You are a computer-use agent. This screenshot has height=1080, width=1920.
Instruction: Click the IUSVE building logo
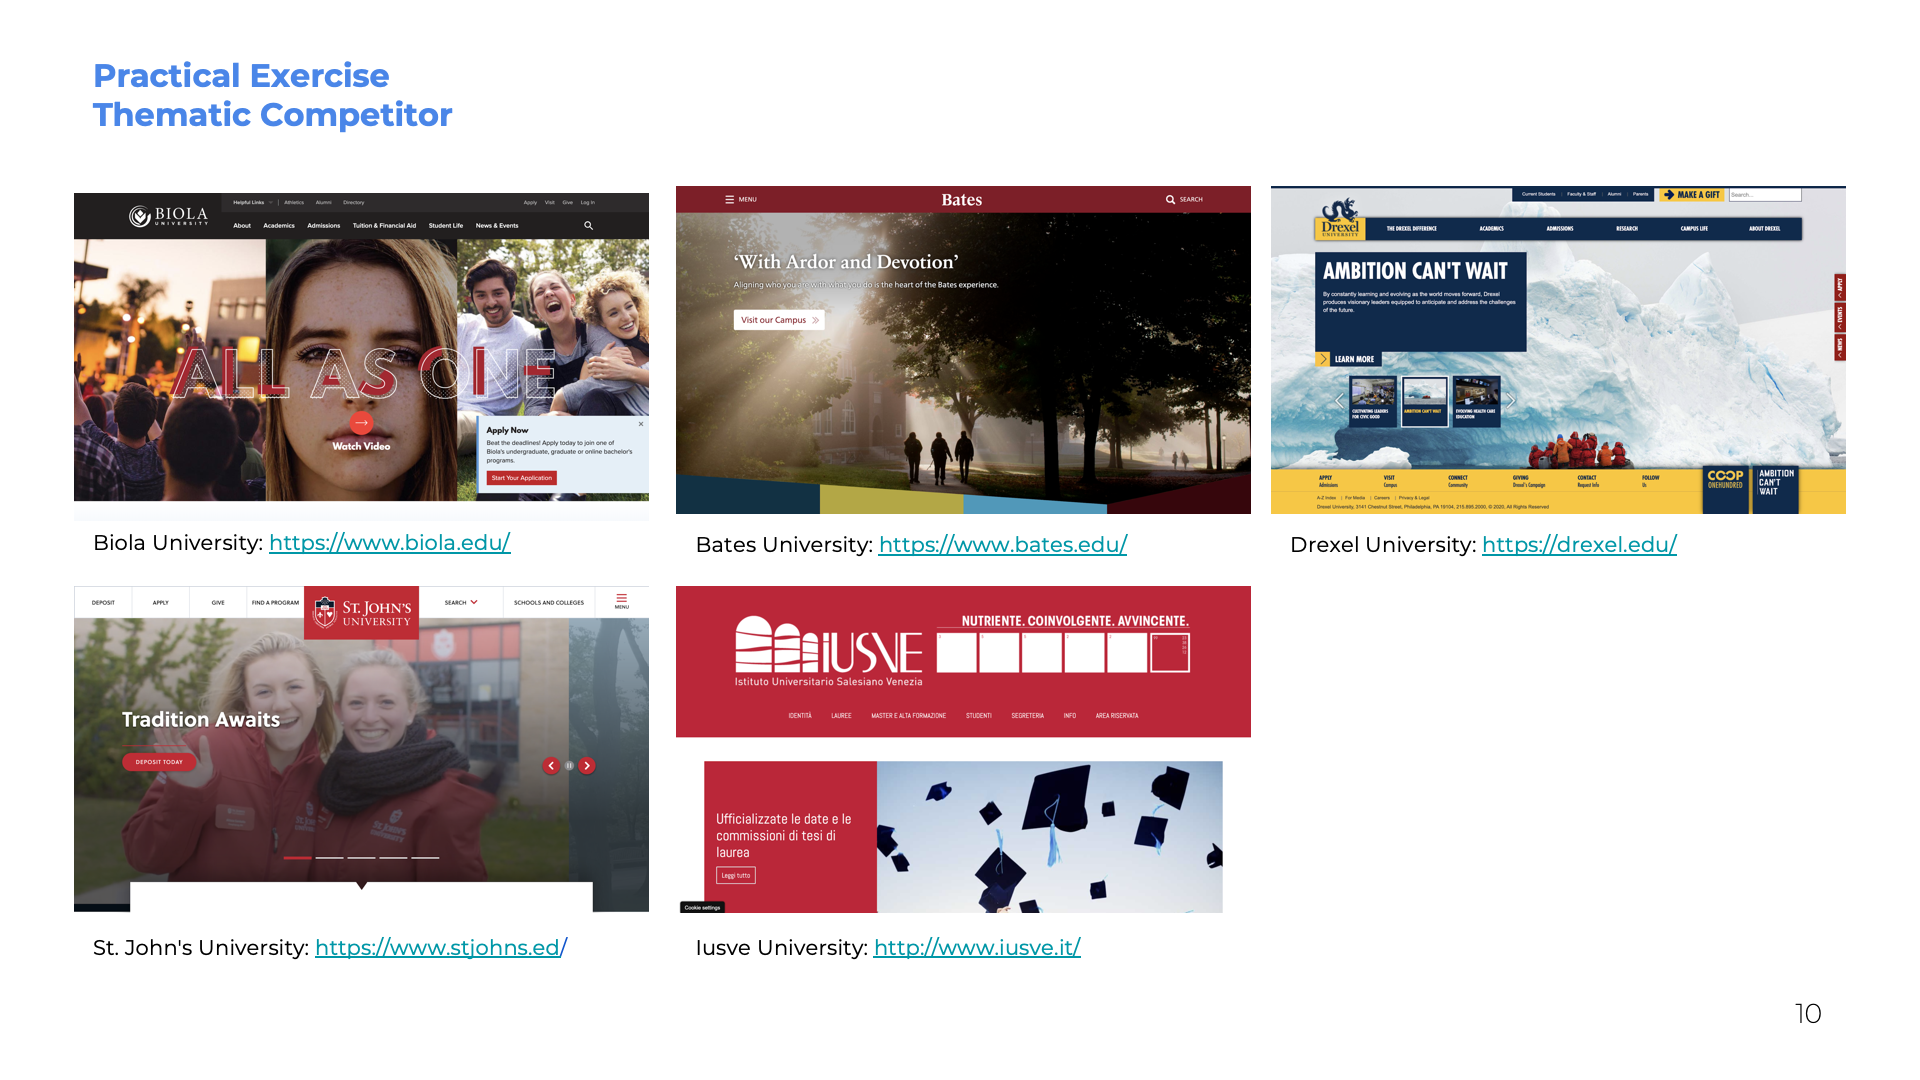tap(829, 651)
